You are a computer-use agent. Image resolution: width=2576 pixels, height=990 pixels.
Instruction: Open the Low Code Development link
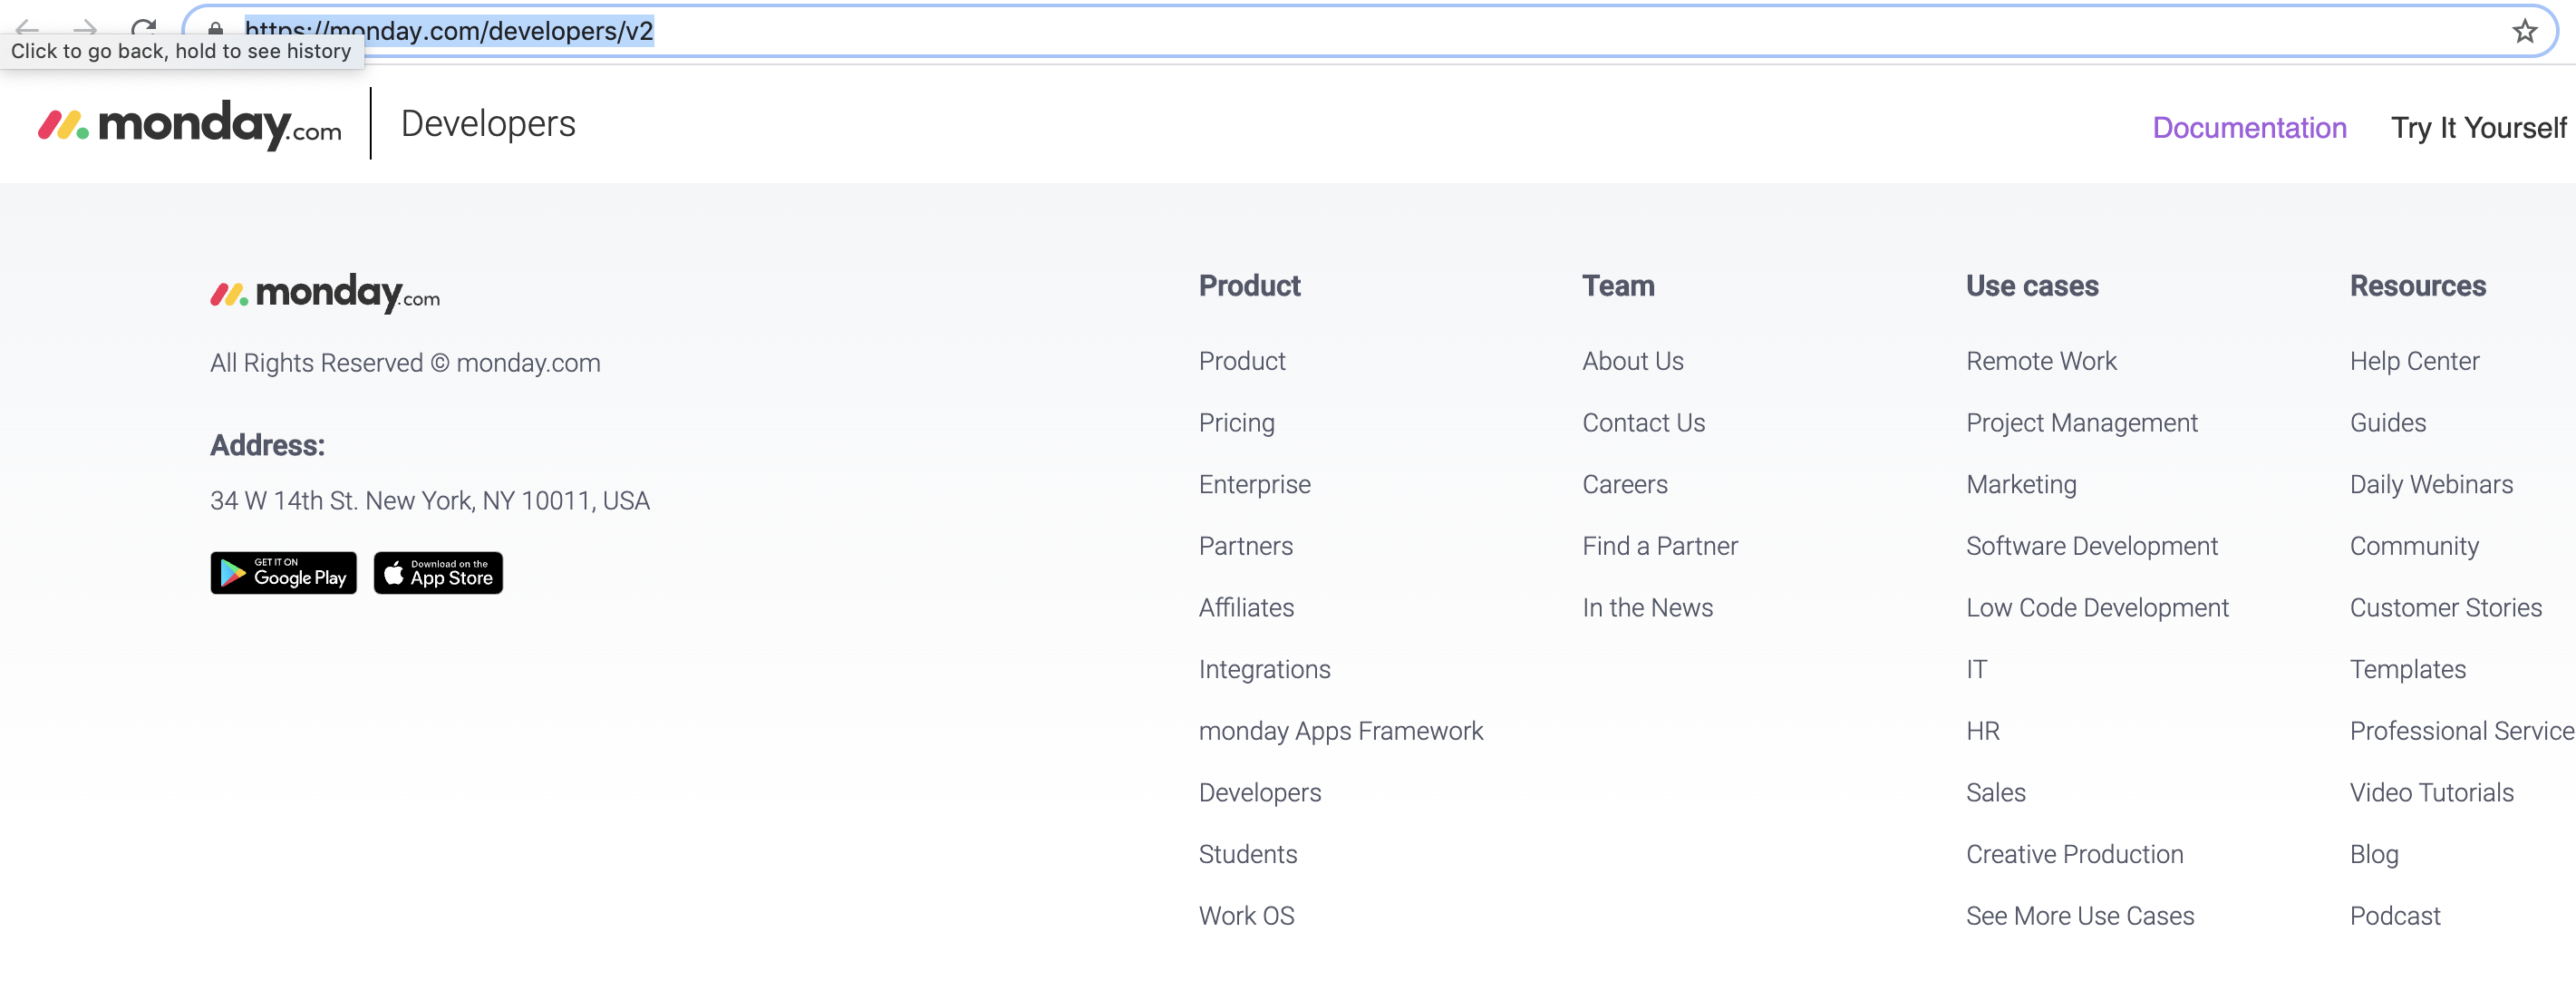2097,608
